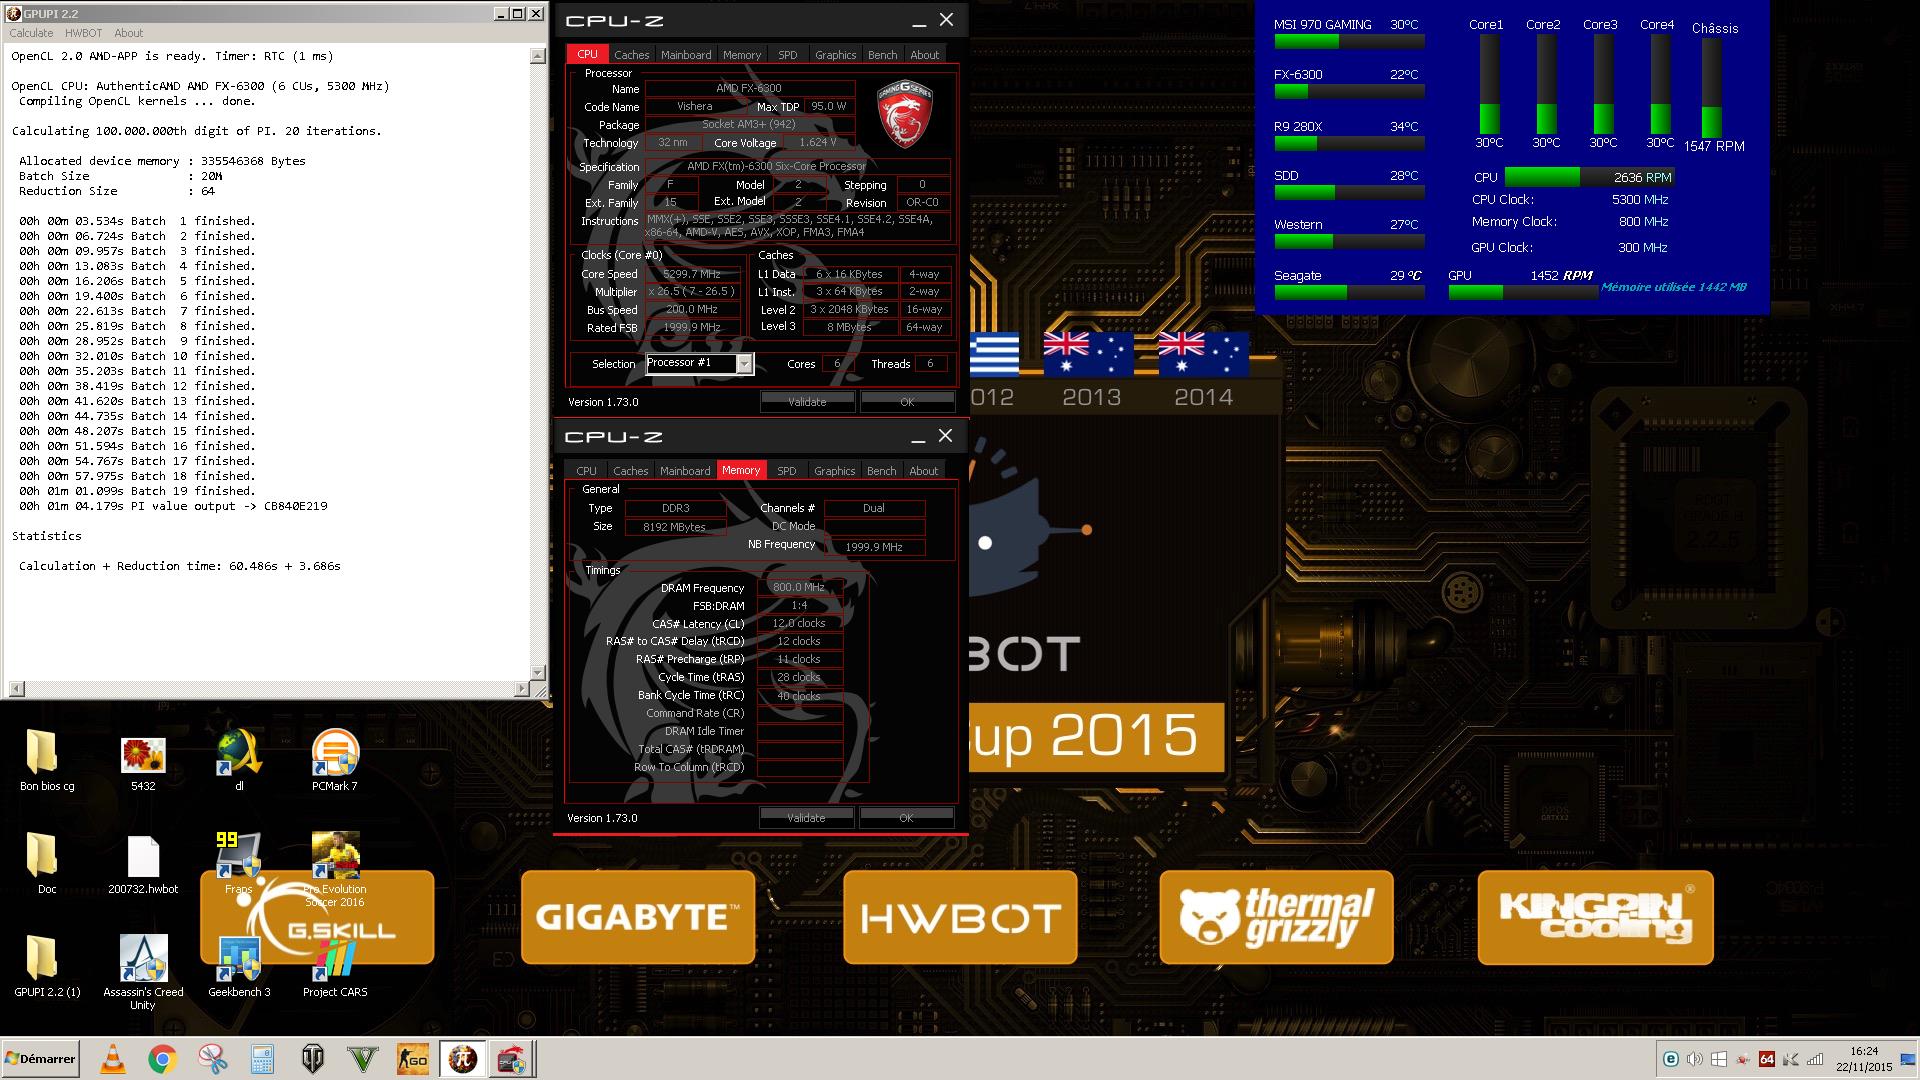Viewport: 1920px width, 1080px height.
Task: Click GPUPI horizontal scrollbar right arrow
Action: point(522,689)
